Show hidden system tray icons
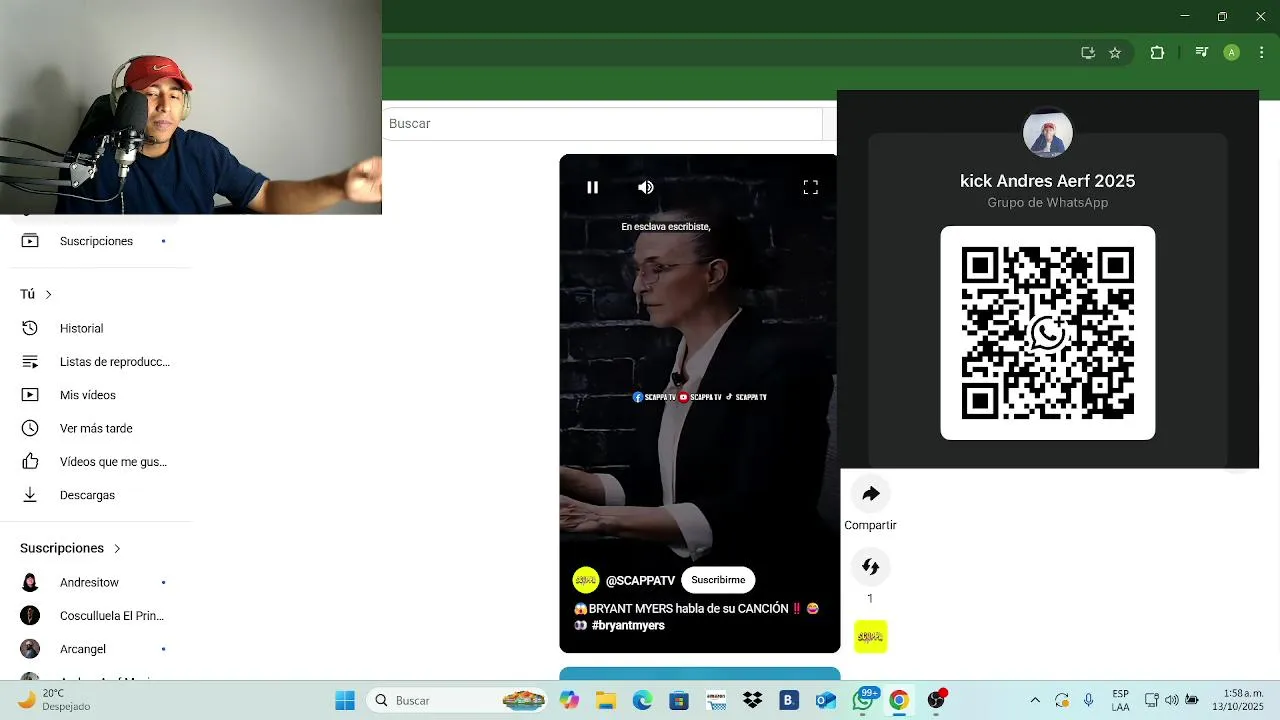This screenshot has width=1280, height=720. point(1035,700)
